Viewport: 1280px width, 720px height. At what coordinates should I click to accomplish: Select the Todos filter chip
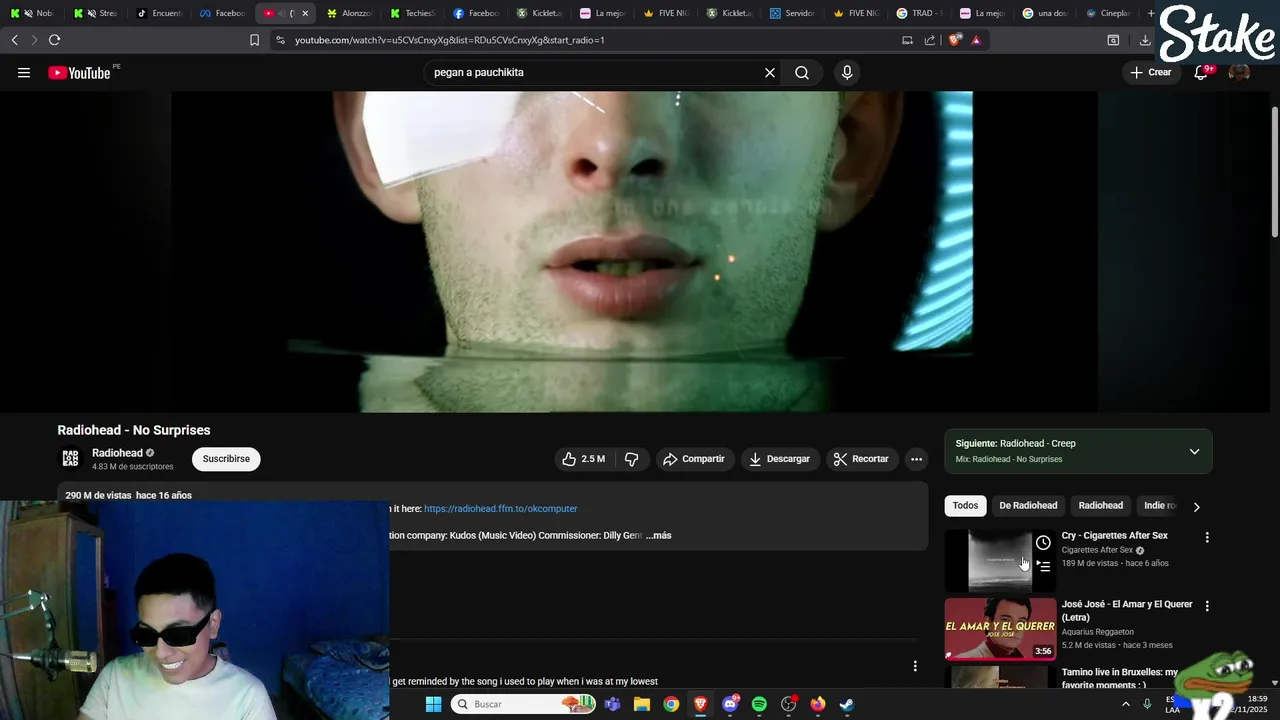(965, 505)
